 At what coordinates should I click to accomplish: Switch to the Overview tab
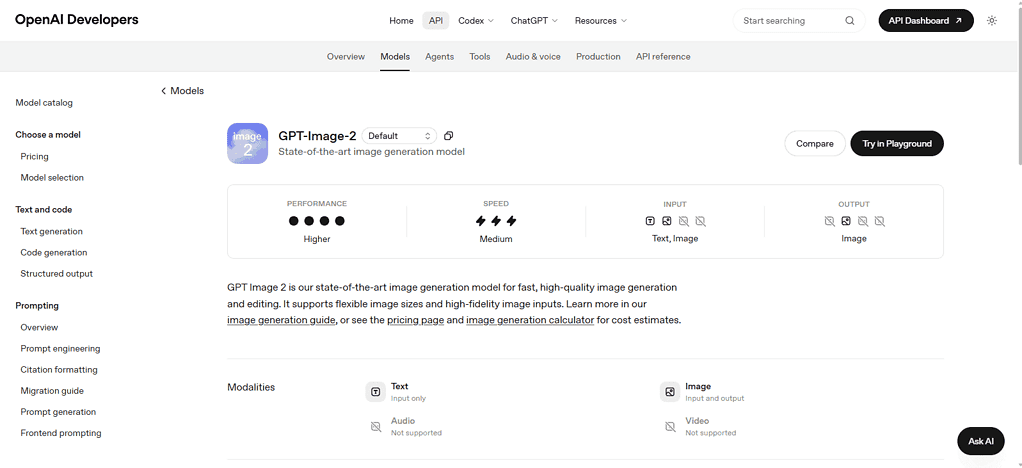[x=345, y=57]
